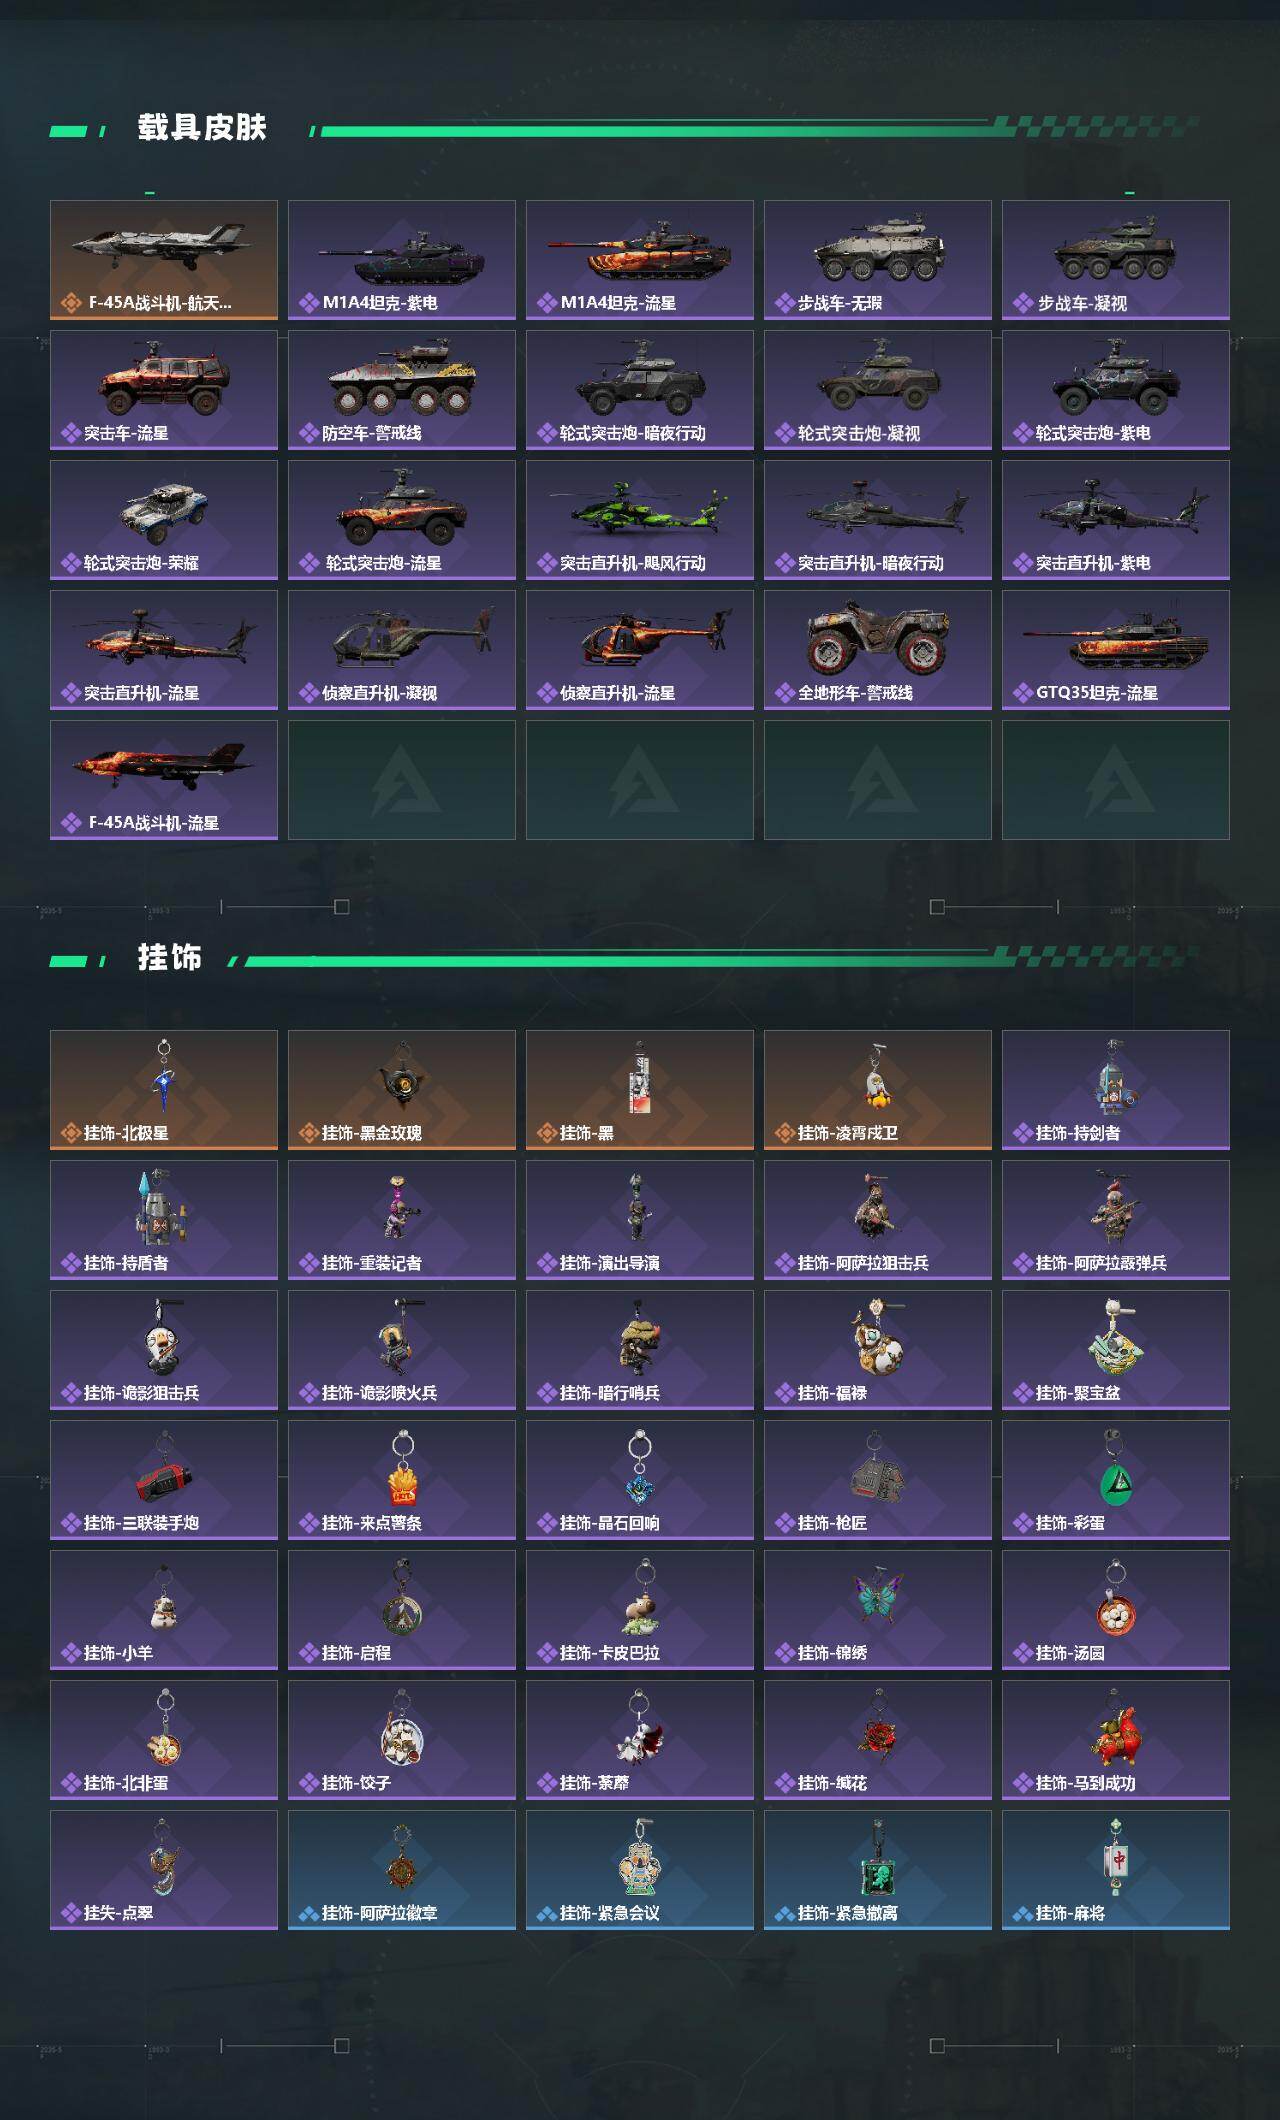The width and height of the screenshot is (1280, 2120).
Task: Click the 挂饰 section header
Action: pos(170,958)
